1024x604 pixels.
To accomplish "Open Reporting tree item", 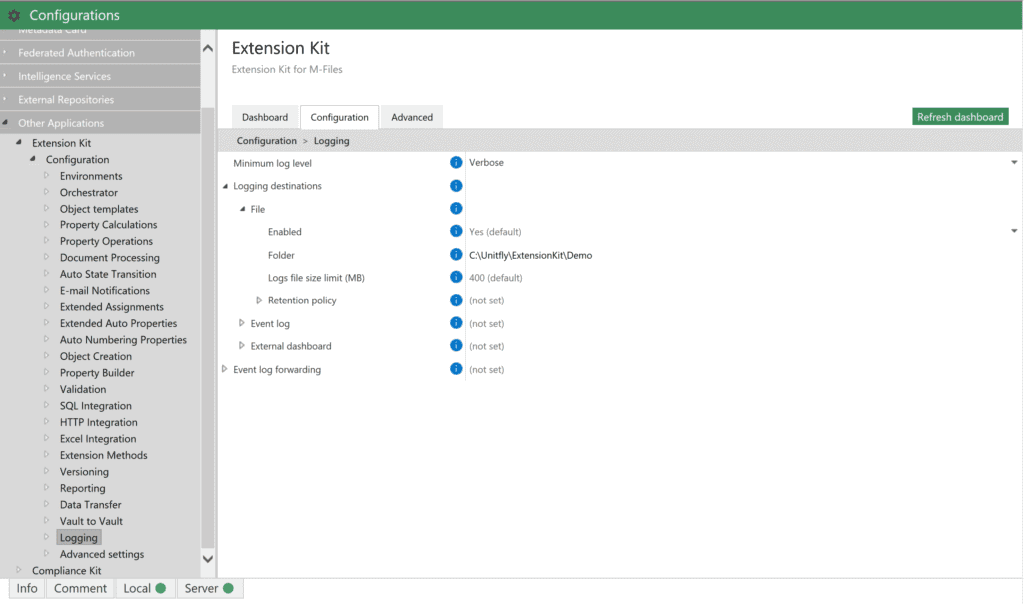I will 82,488.
